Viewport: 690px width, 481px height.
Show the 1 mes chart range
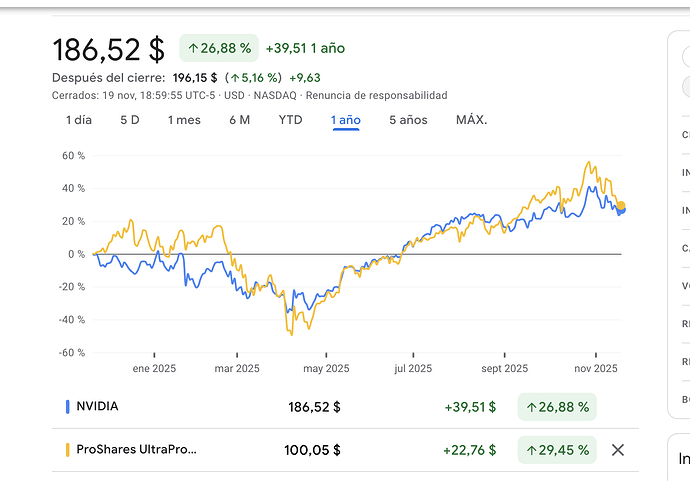(x=184, y=120)
